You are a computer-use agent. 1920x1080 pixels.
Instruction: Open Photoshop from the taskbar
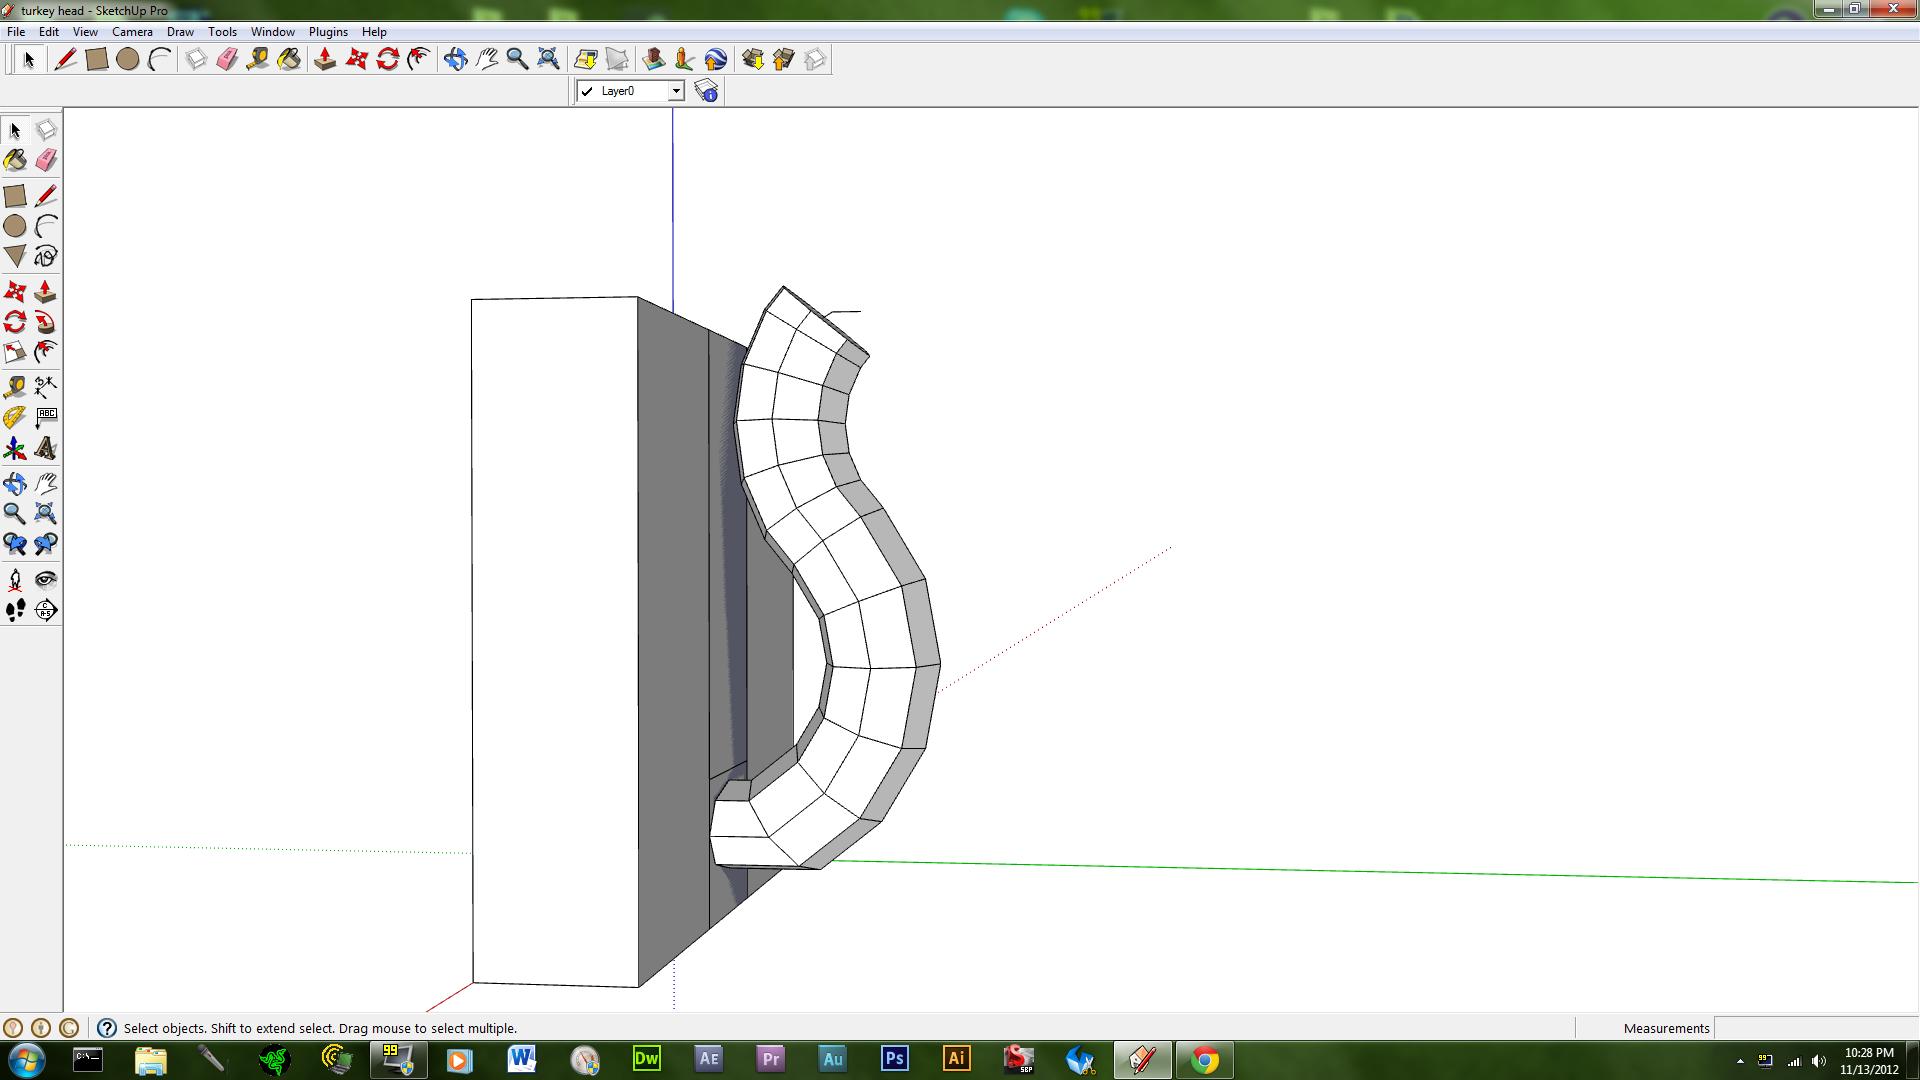click(894, 1059)
